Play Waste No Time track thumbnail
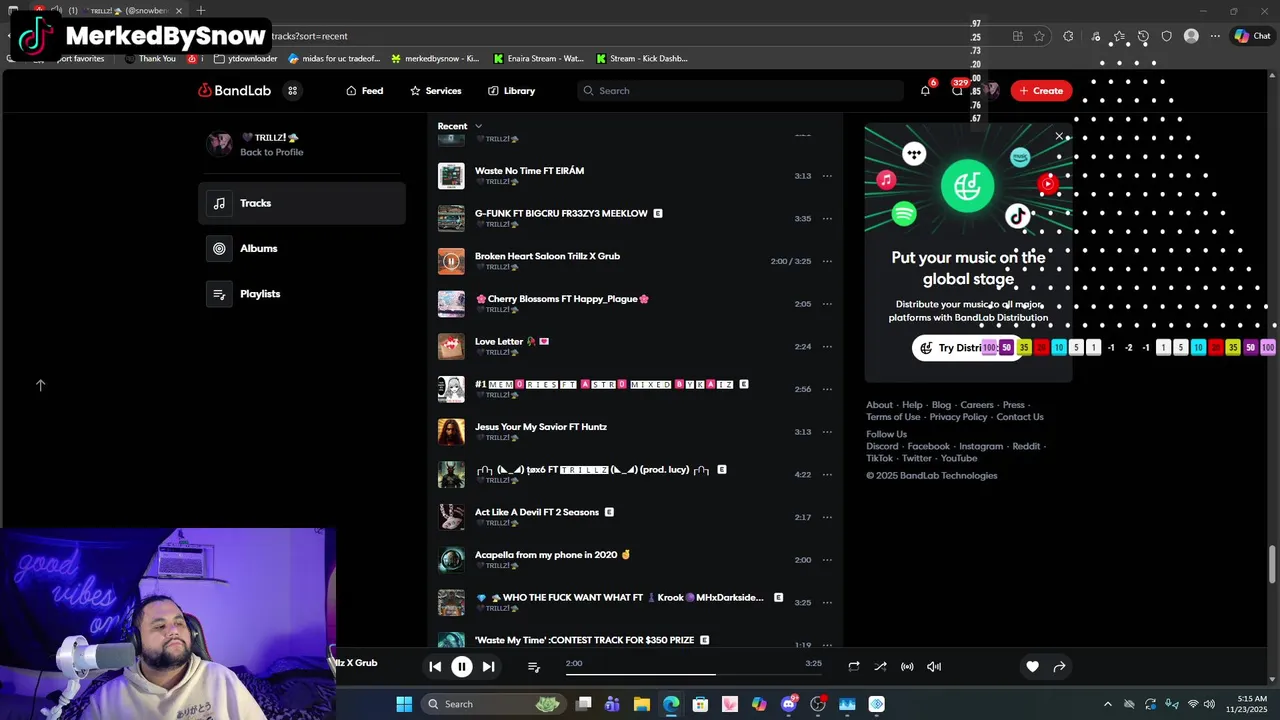Screen dimensions: 1280x720 pos(451,176)
